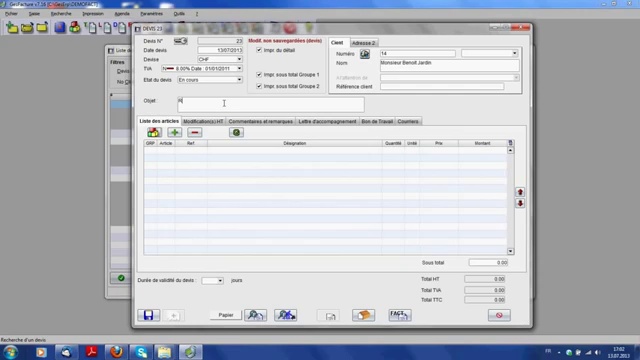Click the T document toolbar icon

90,27
